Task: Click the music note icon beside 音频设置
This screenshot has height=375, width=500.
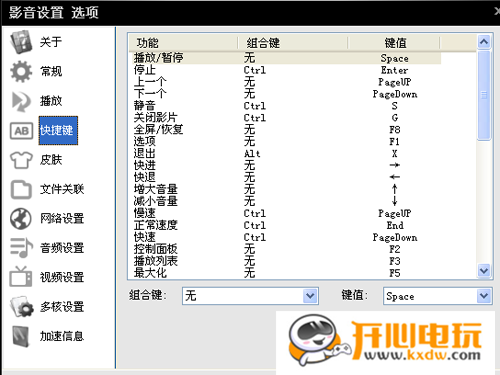Action: tap(21, 248)
